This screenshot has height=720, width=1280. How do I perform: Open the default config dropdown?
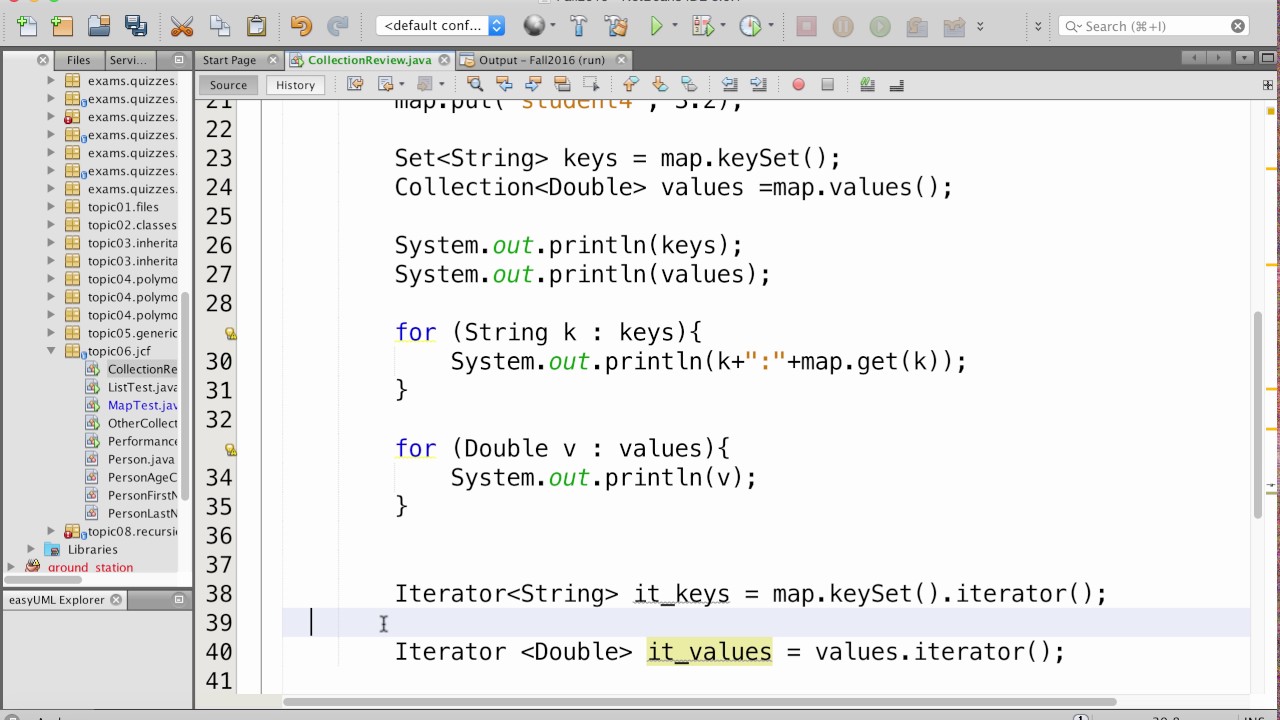(x=441, y=26)
